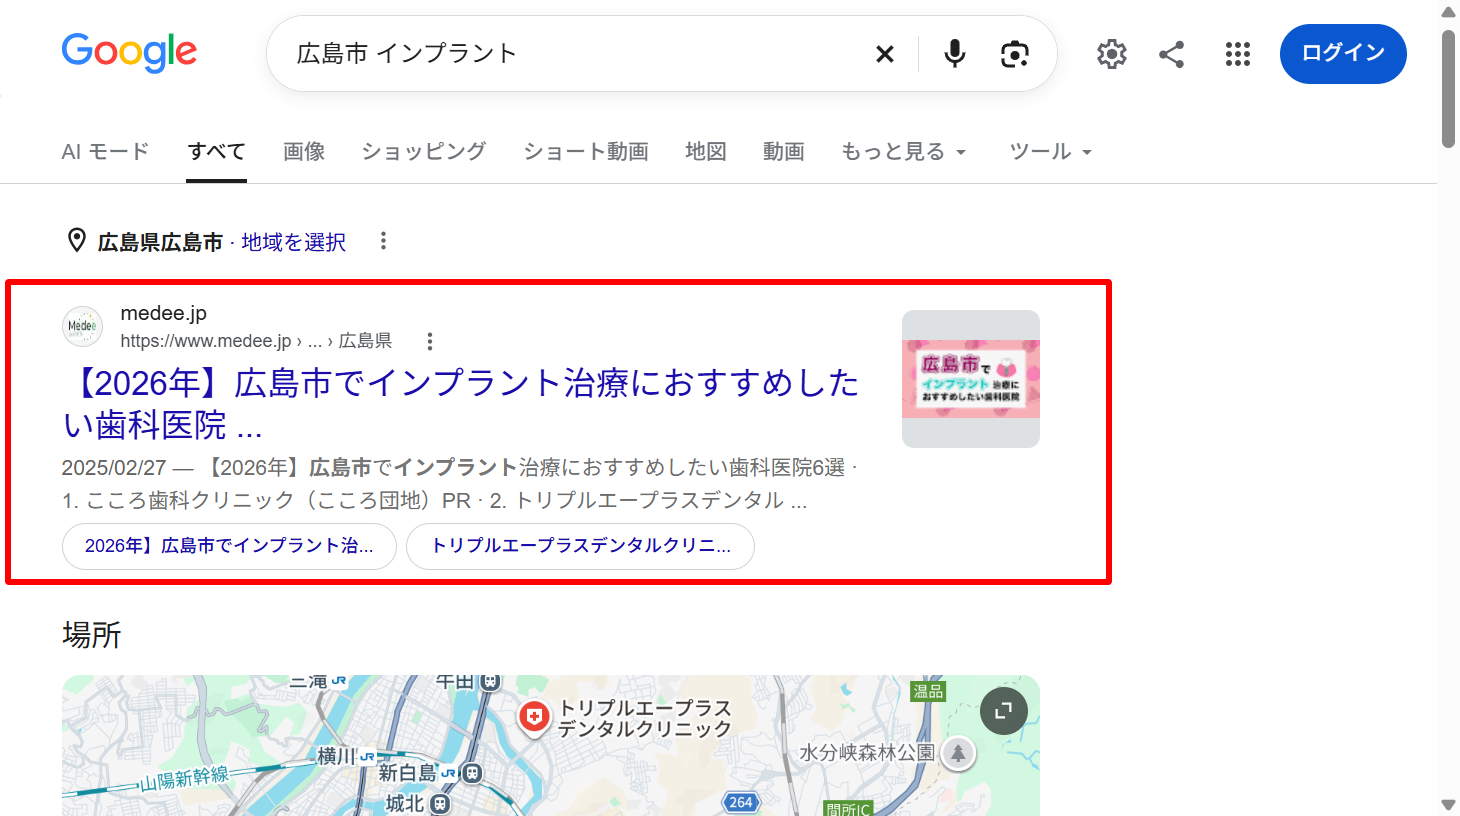Open the three-dot menu next to the location
1460x816 pixels.
(383, 241)
